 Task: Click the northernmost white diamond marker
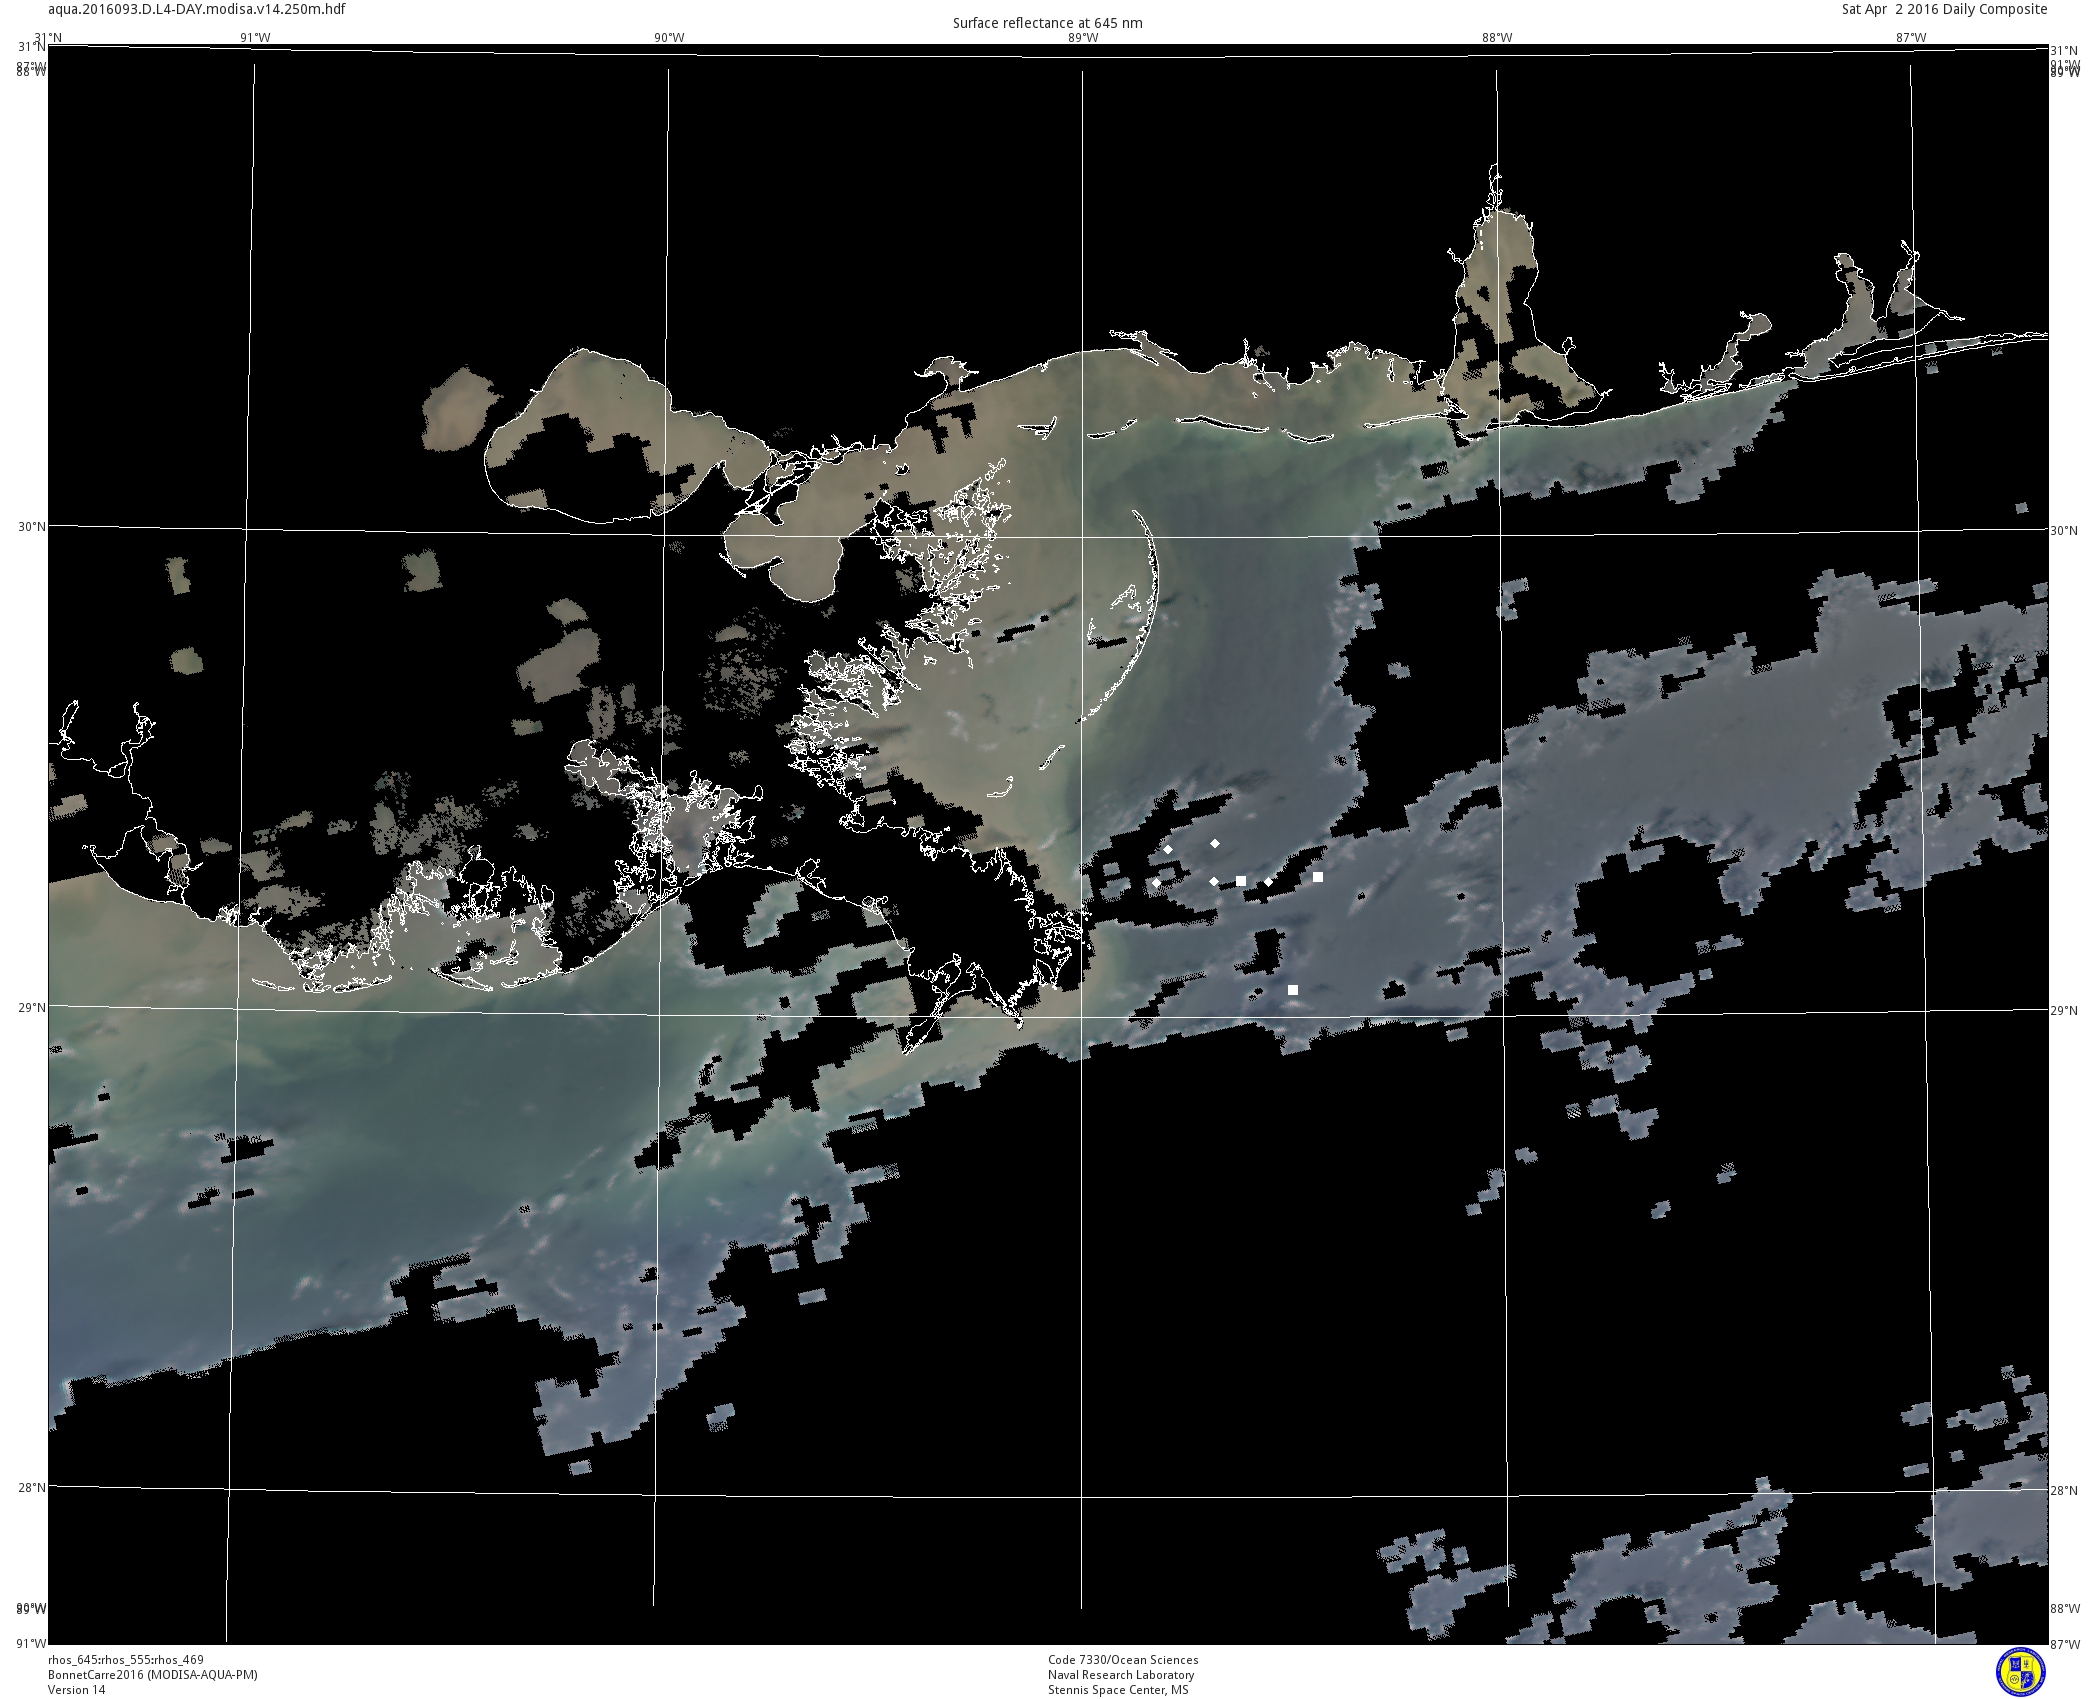1215,844
